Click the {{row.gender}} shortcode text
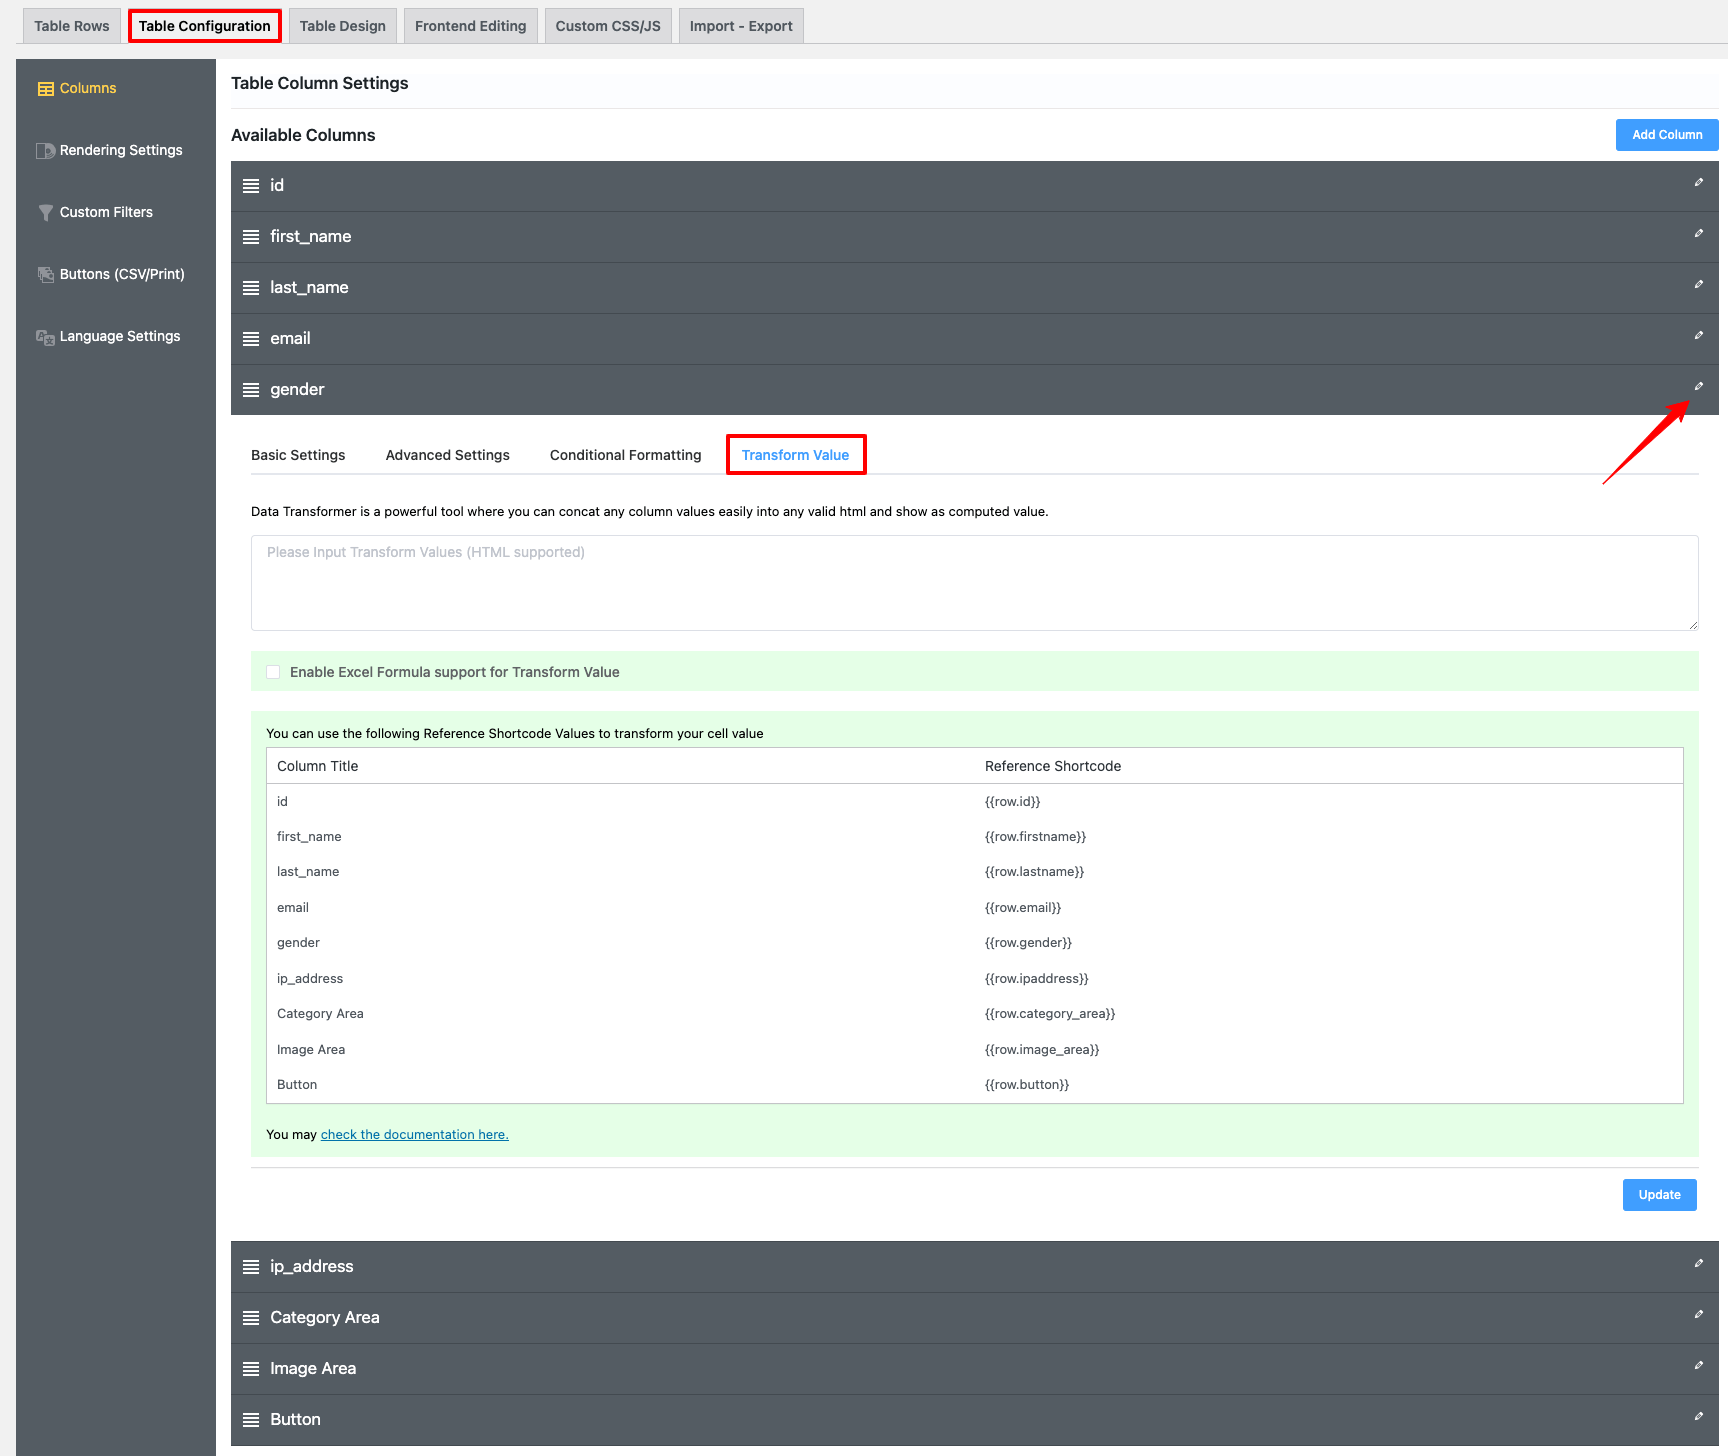The width and height of the screenshot is (1728, 1456). (1028, 943)
